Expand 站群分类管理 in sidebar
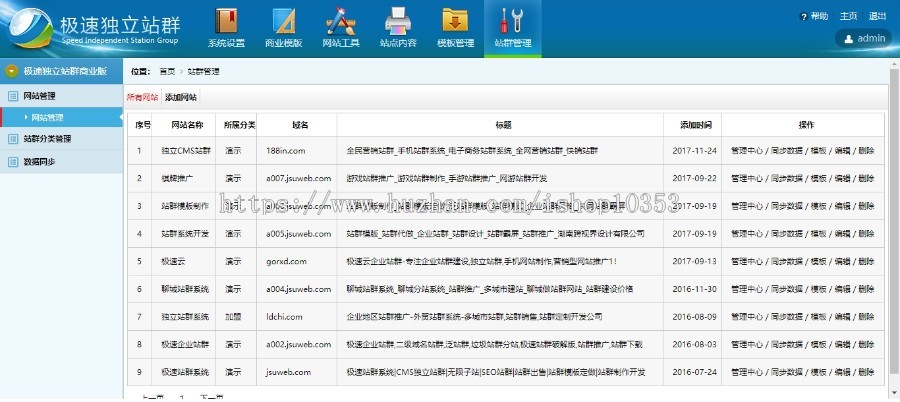 click(x=47, y=139)
